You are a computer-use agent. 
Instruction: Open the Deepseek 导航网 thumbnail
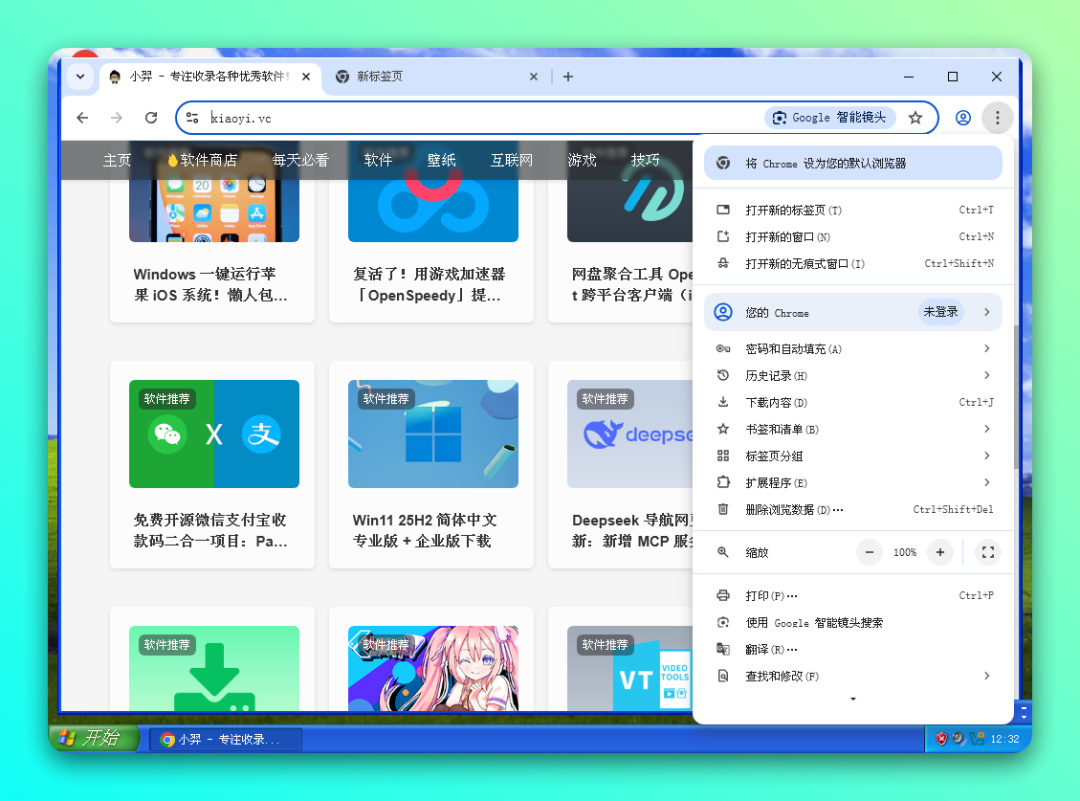click(x=630, y=434)
